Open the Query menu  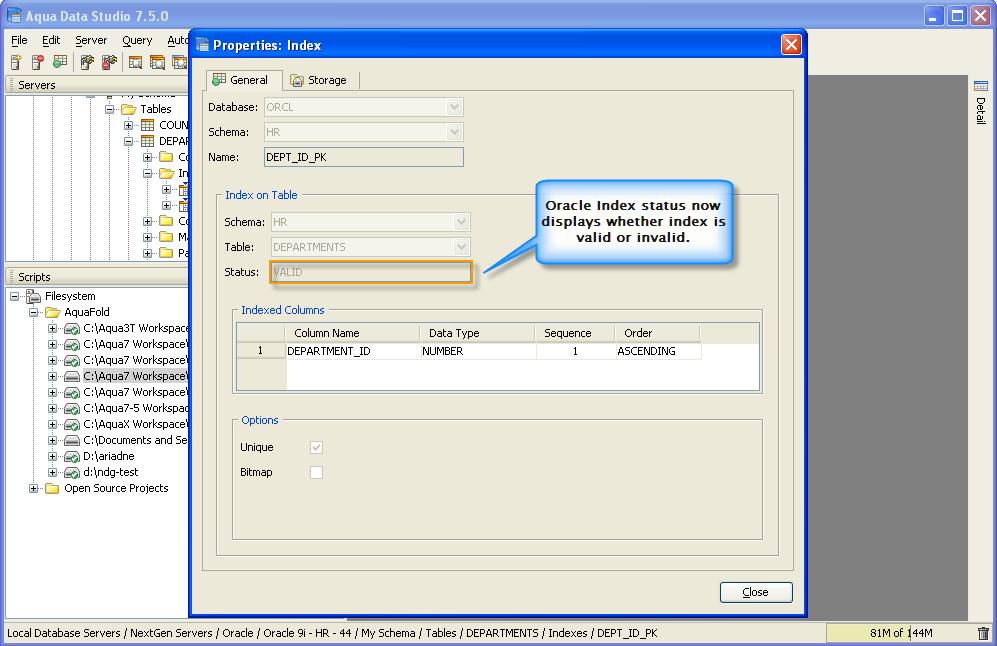pos(137,40)
